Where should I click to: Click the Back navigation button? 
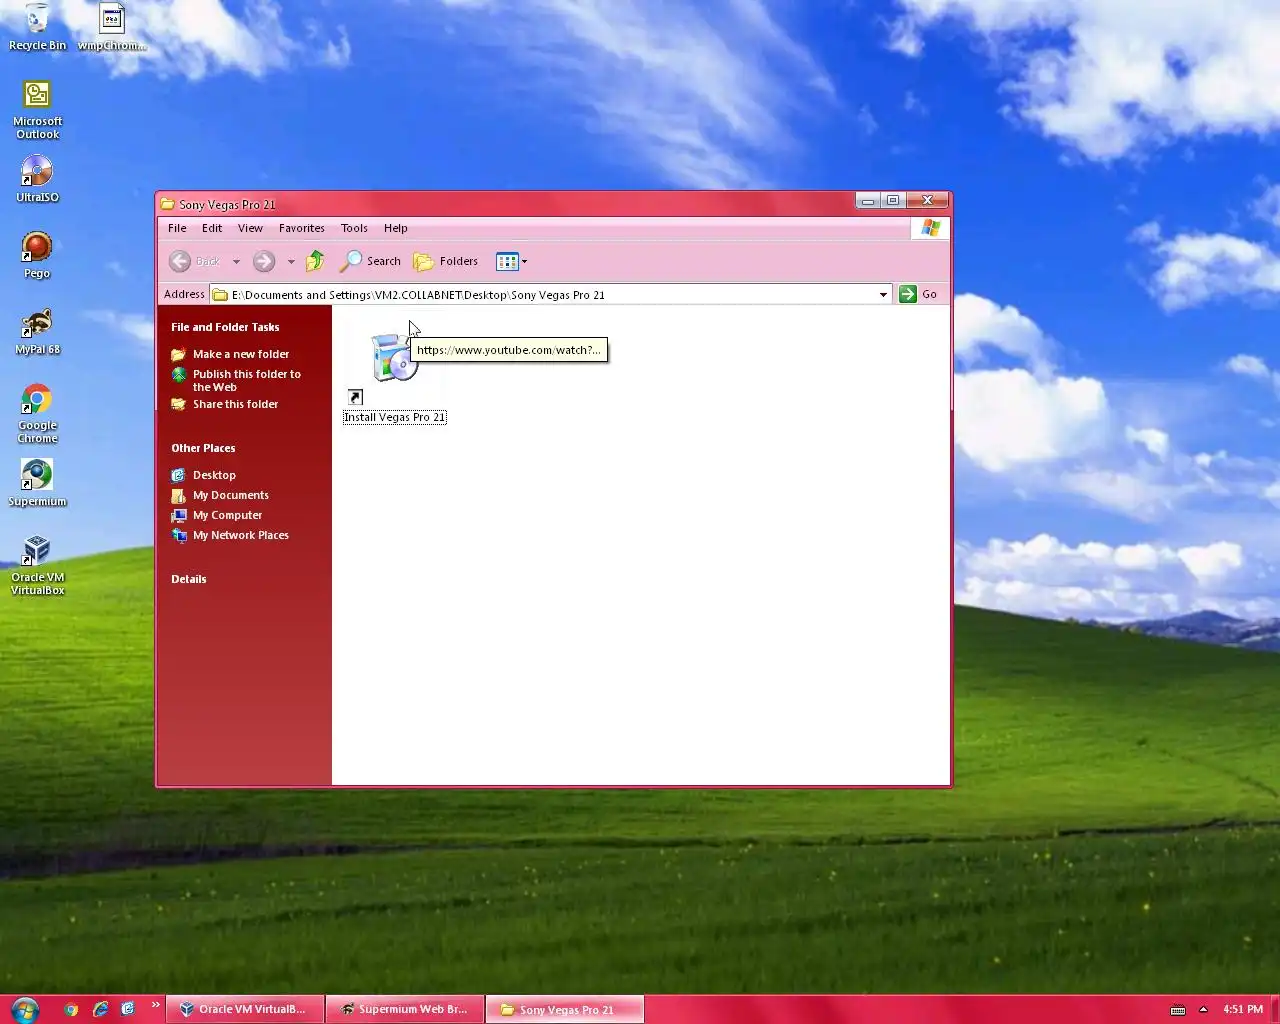(x=195, y=261)
